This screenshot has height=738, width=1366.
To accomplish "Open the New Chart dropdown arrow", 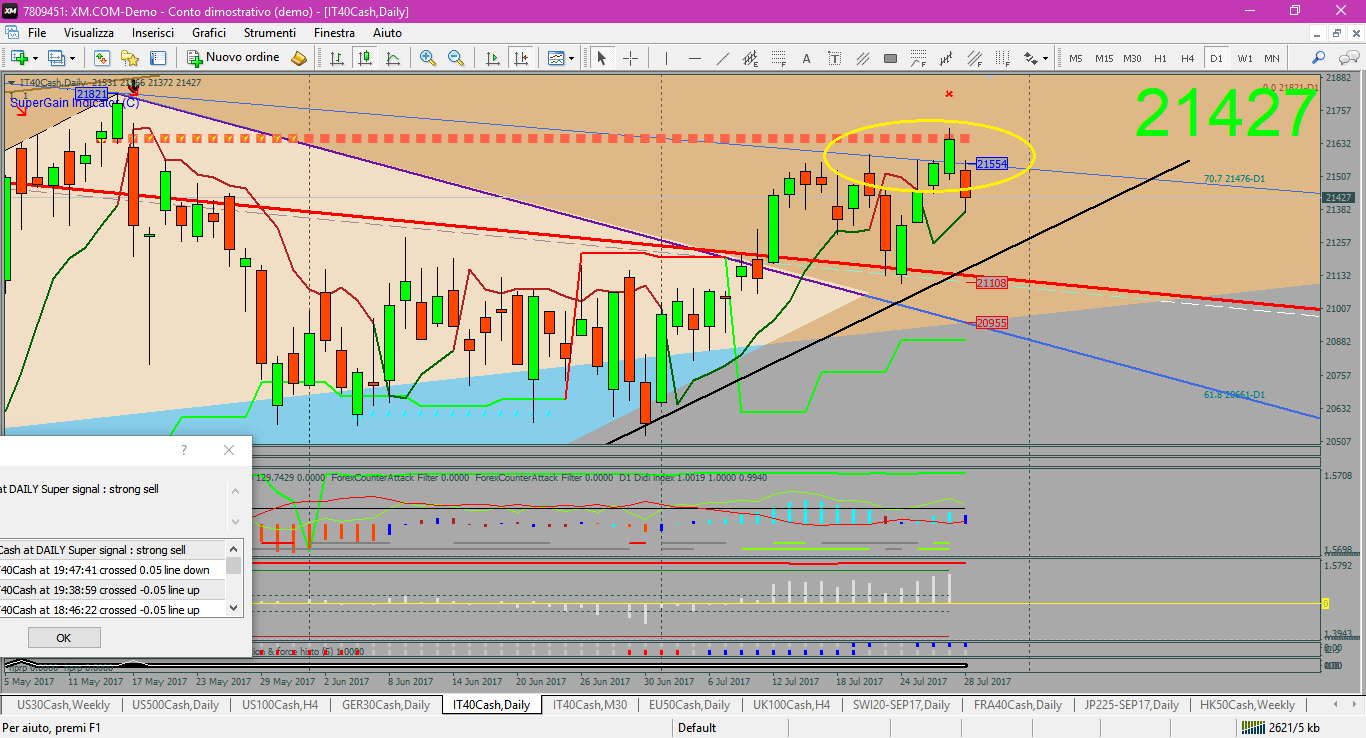I will [36, 58].
